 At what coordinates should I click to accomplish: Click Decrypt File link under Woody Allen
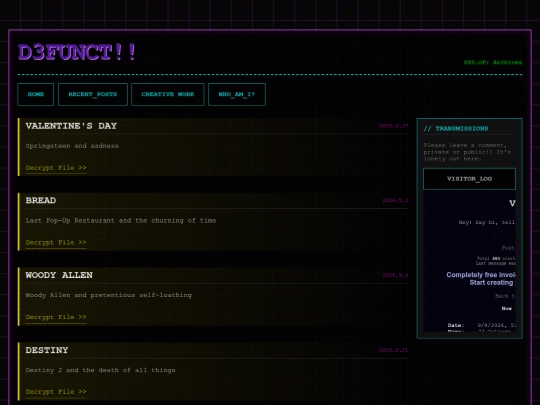pos(56,317)
